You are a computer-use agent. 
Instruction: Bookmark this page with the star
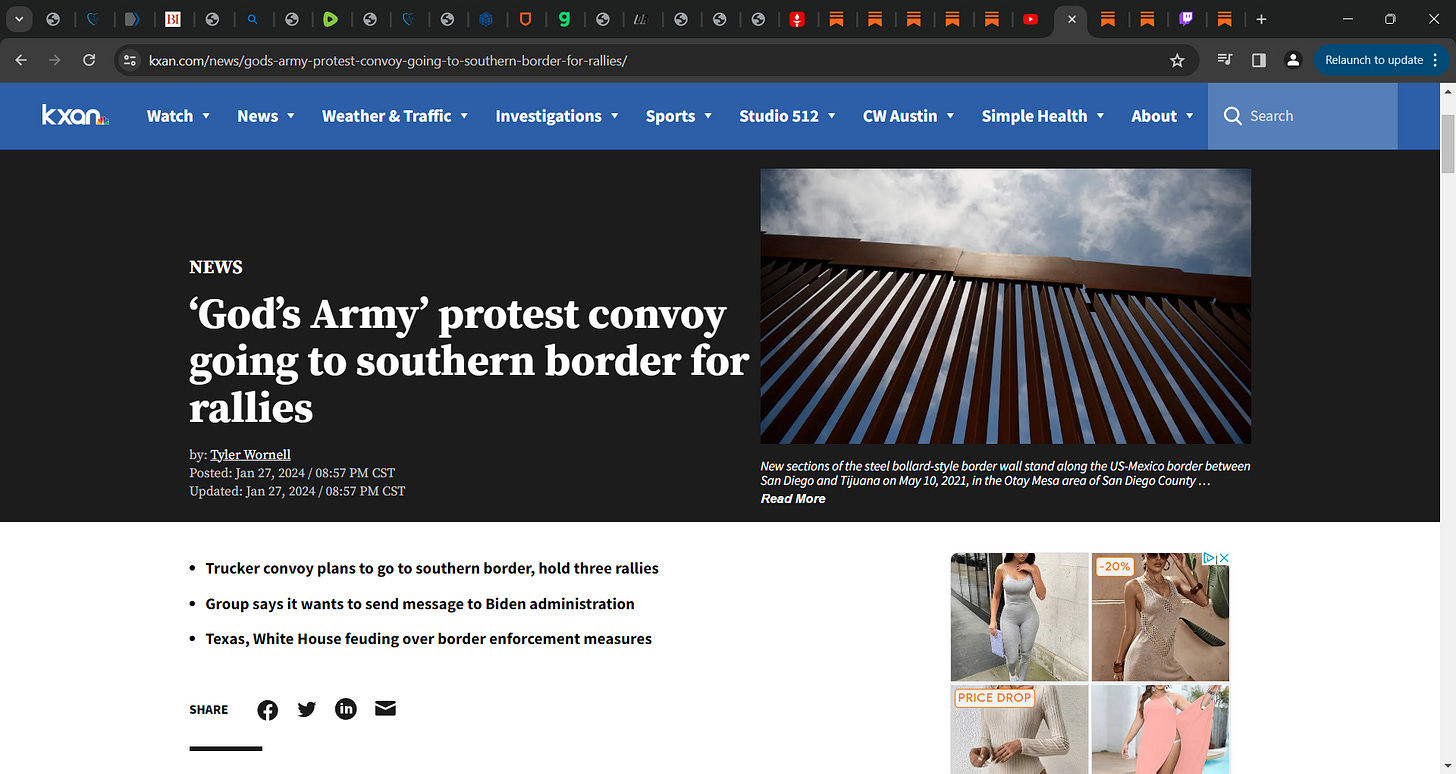pyautogui.click(x=1177, y=60)
